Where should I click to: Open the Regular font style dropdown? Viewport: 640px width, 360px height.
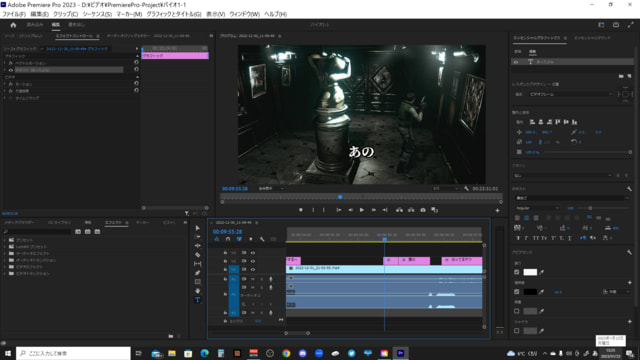click(537, 208)
